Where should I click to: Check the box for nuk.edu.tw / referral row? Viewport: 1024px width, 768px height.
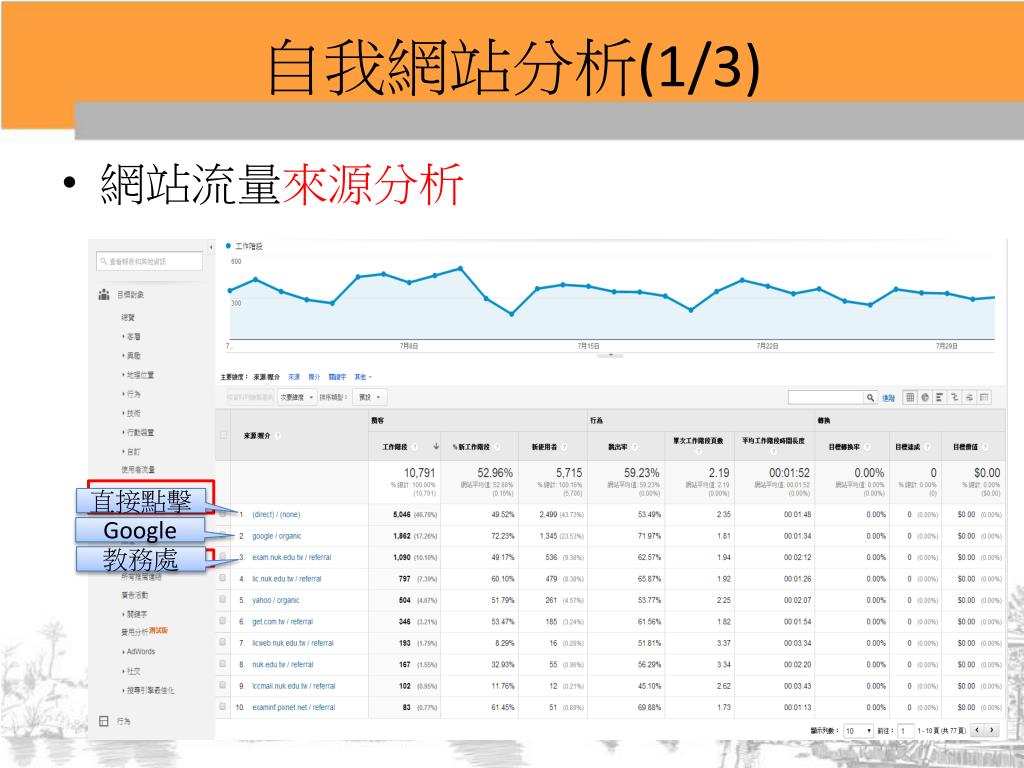tap(223, 664)
